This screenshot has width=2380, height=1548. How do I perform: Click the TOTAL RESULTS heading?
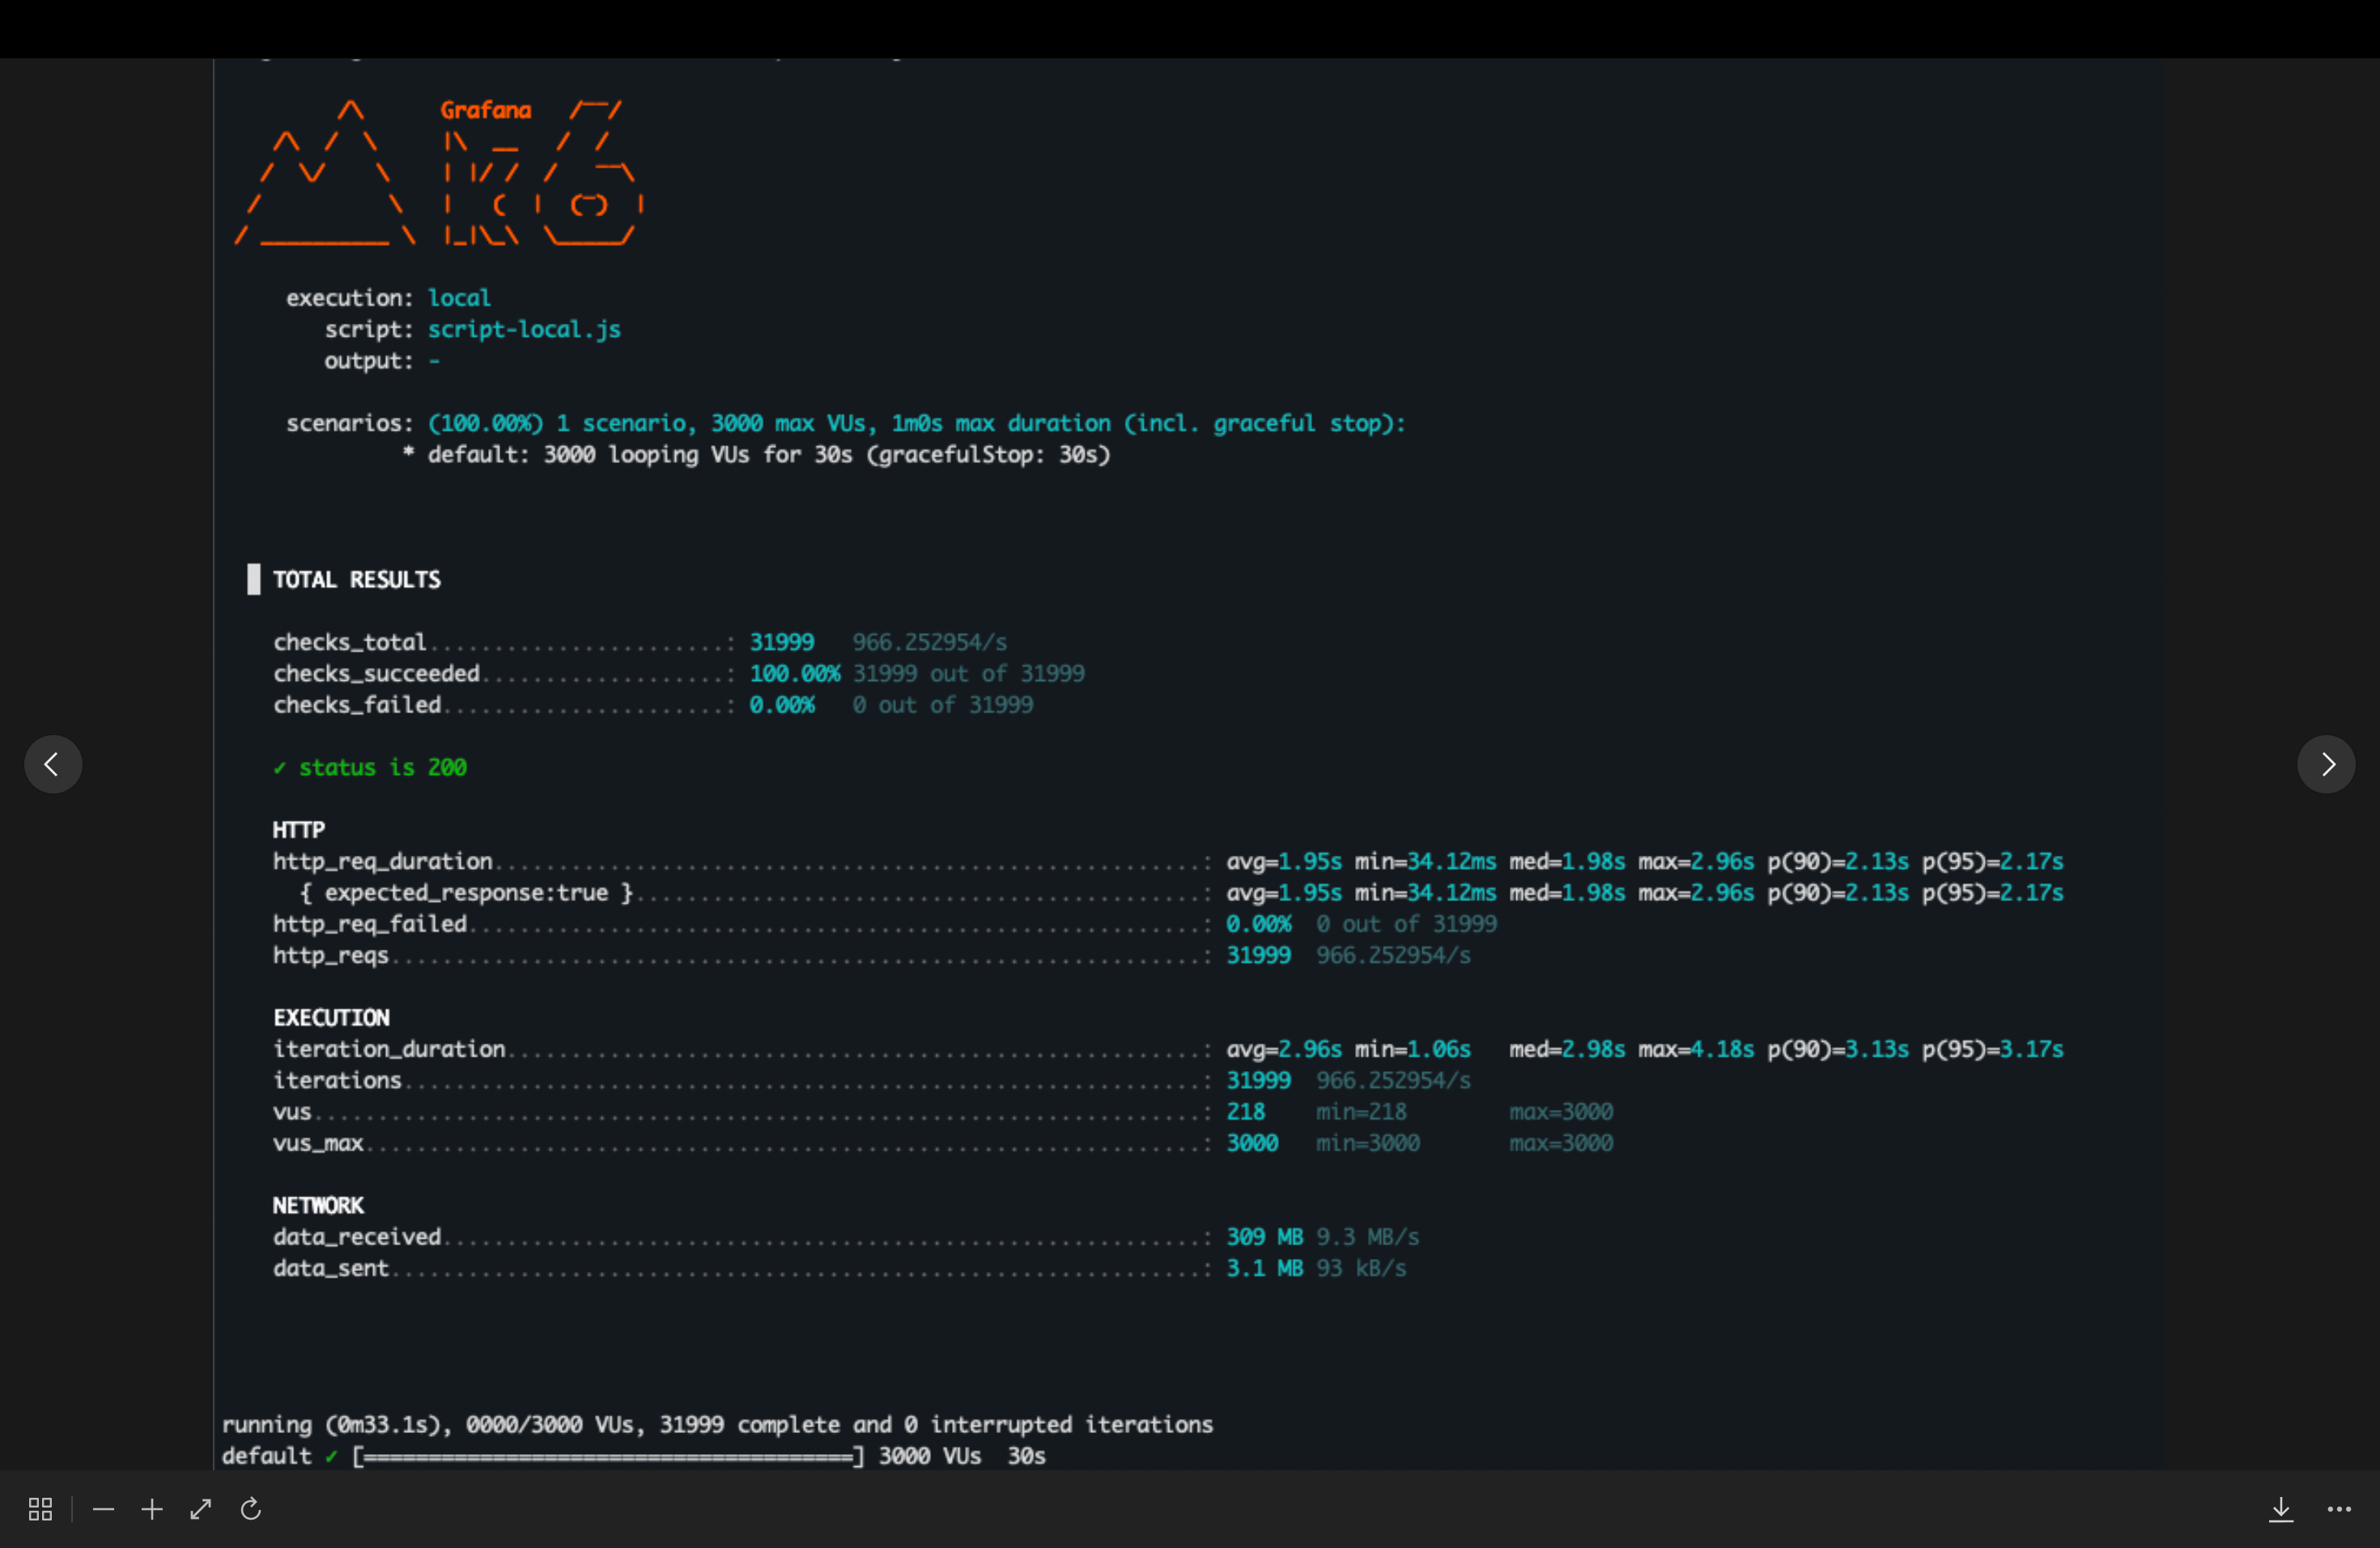coord(356,579)
